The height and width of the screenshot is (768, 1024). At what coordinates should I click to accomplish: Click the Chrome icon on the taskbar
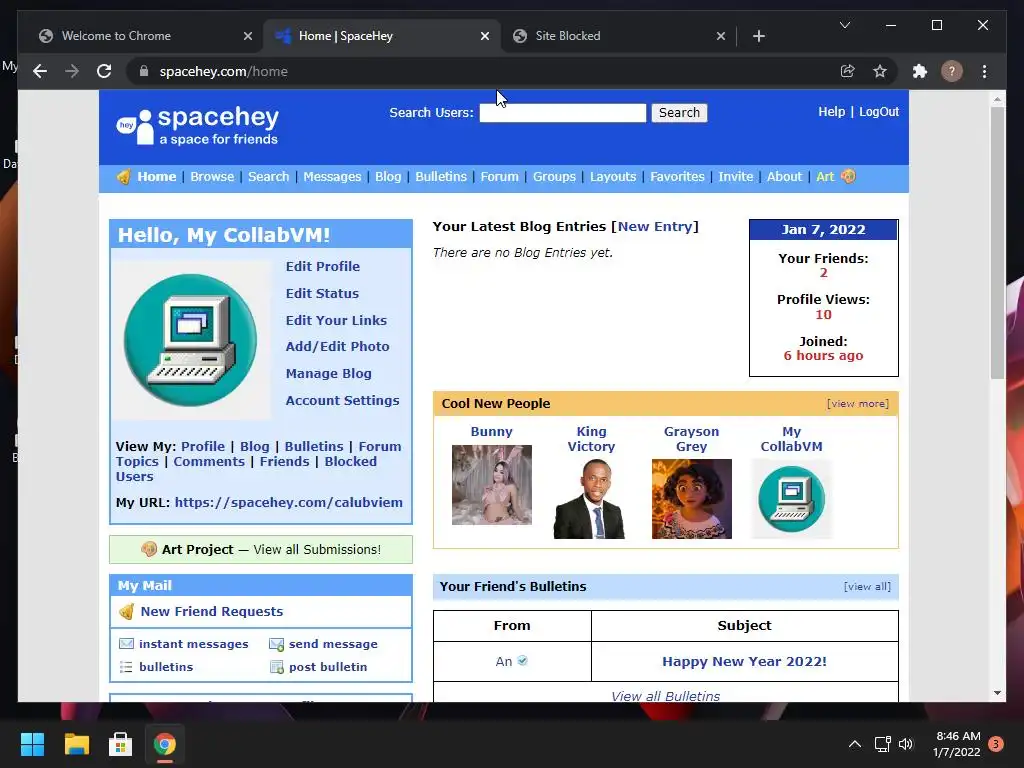coord(165,744)
